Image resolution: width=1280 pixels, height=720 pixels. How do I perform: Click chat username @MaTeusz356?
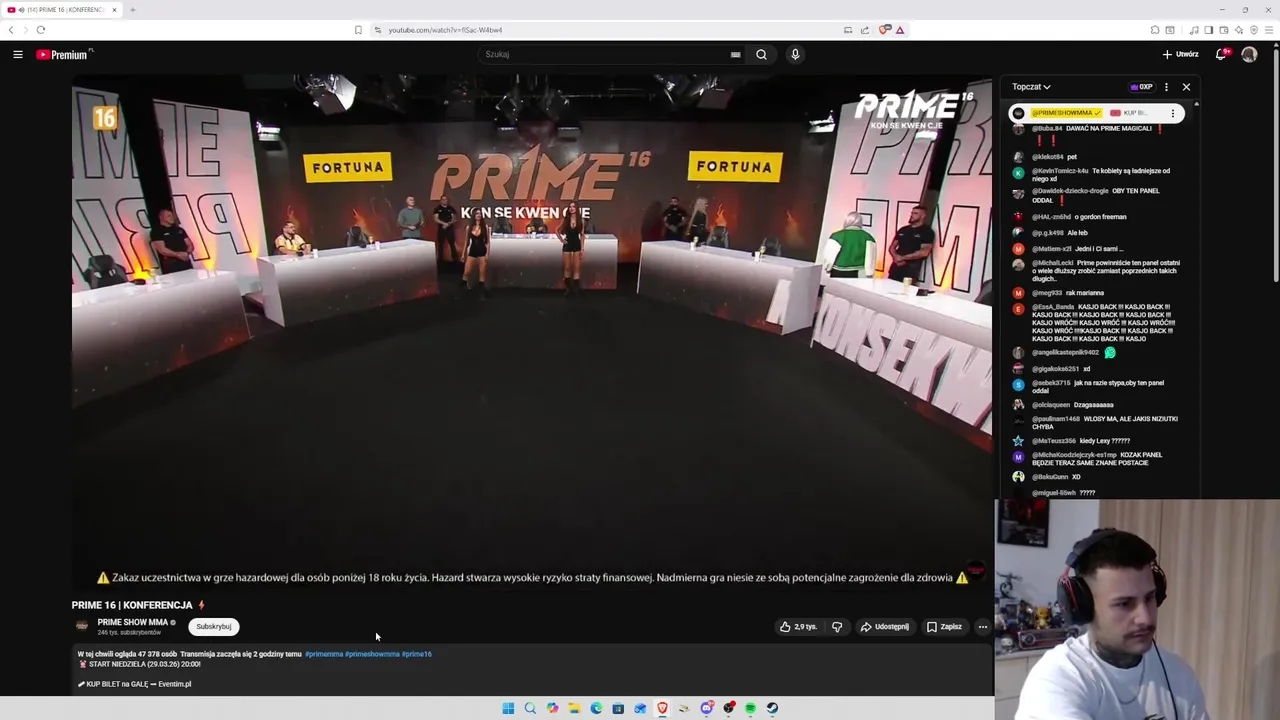click(1054, 441)
